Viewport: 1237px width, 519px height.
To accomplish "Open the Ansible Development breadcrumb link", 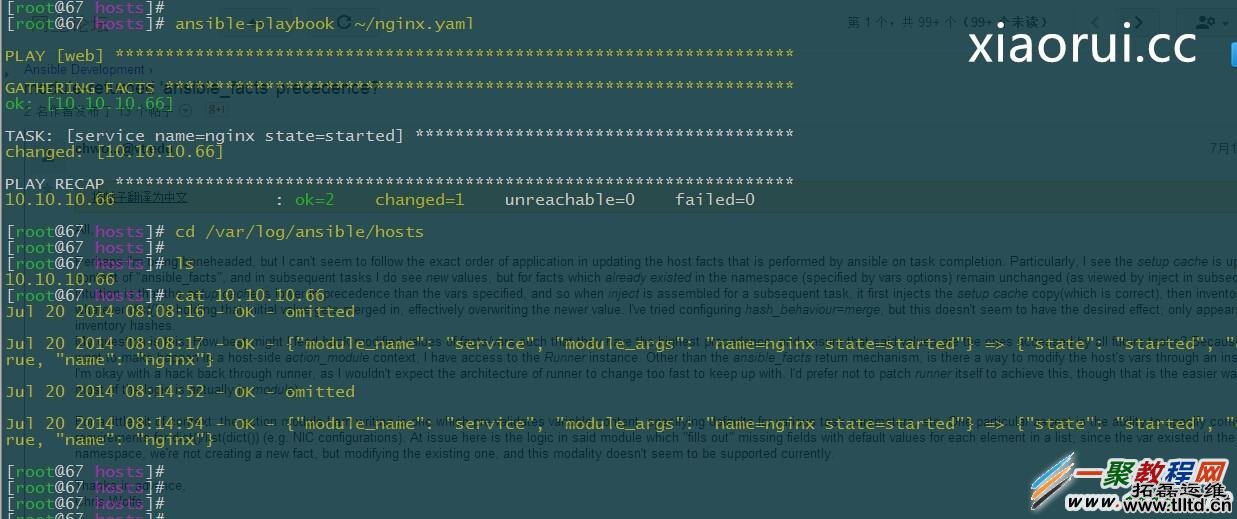I will [87, 70].
